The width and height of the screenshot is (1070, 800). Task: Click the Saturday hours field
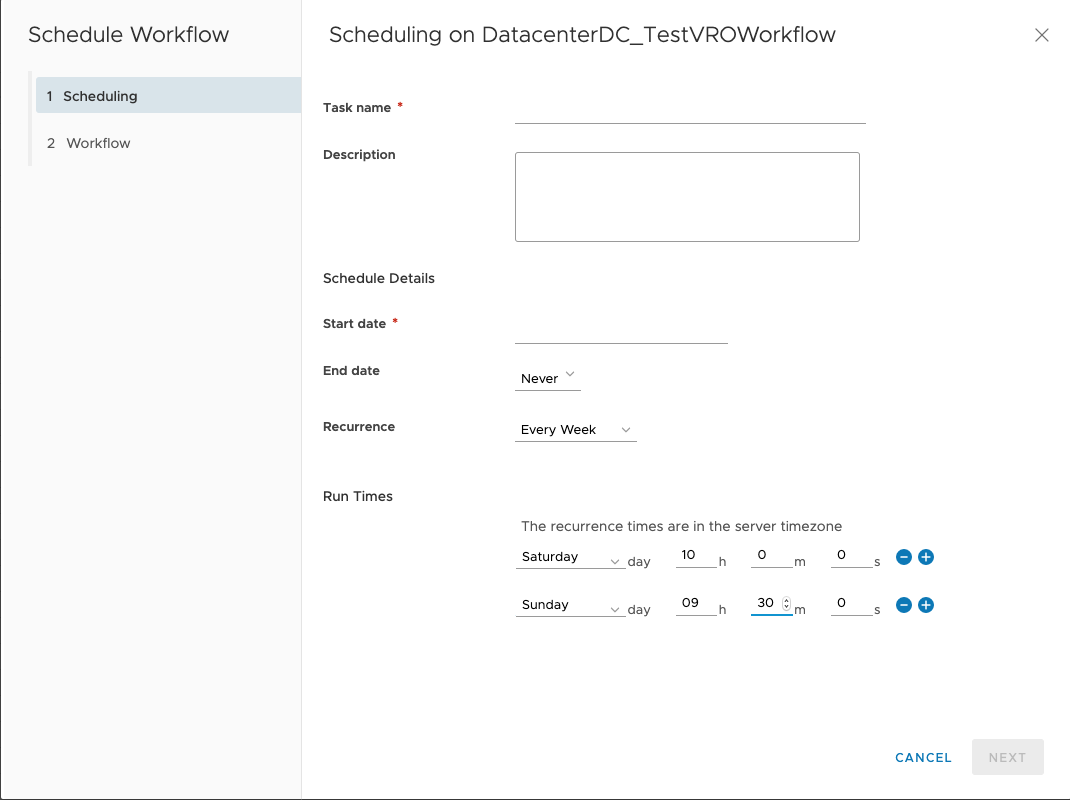[x=695, y=556]
